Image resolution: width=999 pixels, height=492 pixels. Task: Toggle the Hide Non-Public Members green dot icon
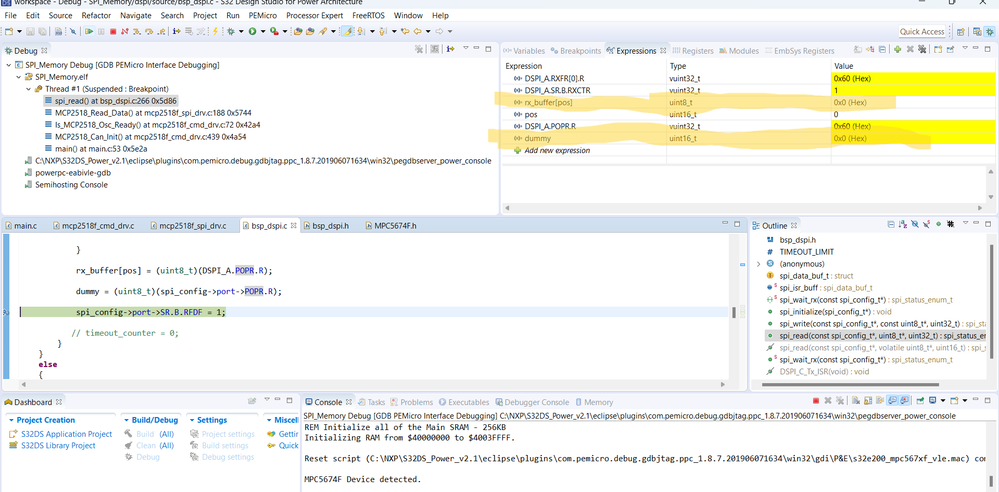coord(938,224)
